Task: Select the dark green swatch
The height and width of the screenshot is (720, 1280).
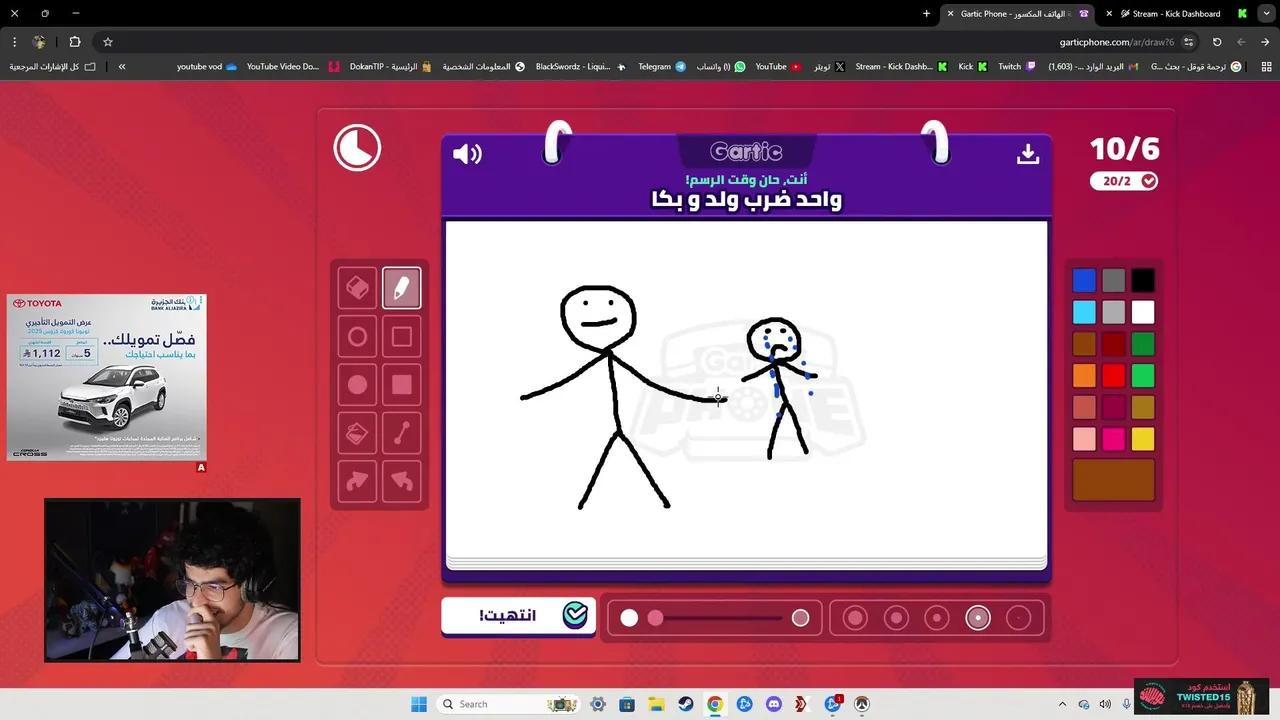Action: [x=1143, y=344]
